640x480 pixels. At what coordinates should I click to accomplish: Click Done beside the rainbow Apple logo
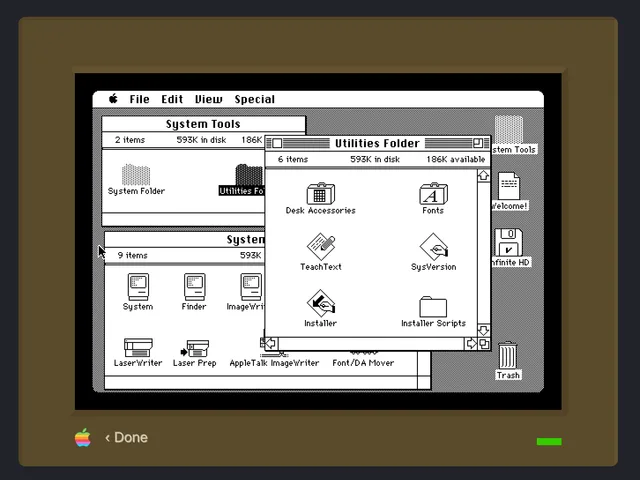click(127, 438)
